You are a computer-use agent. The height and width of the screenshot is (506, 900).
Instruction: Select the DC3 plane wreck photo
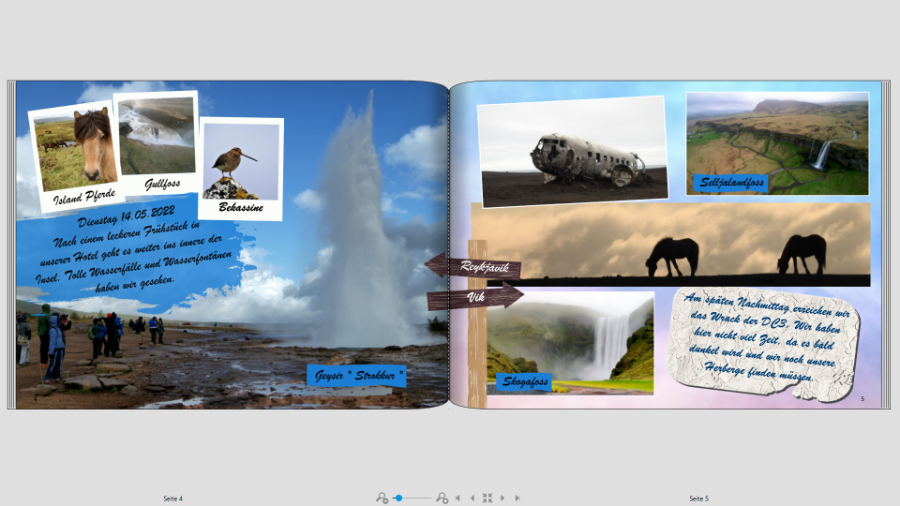click(573, 151)
